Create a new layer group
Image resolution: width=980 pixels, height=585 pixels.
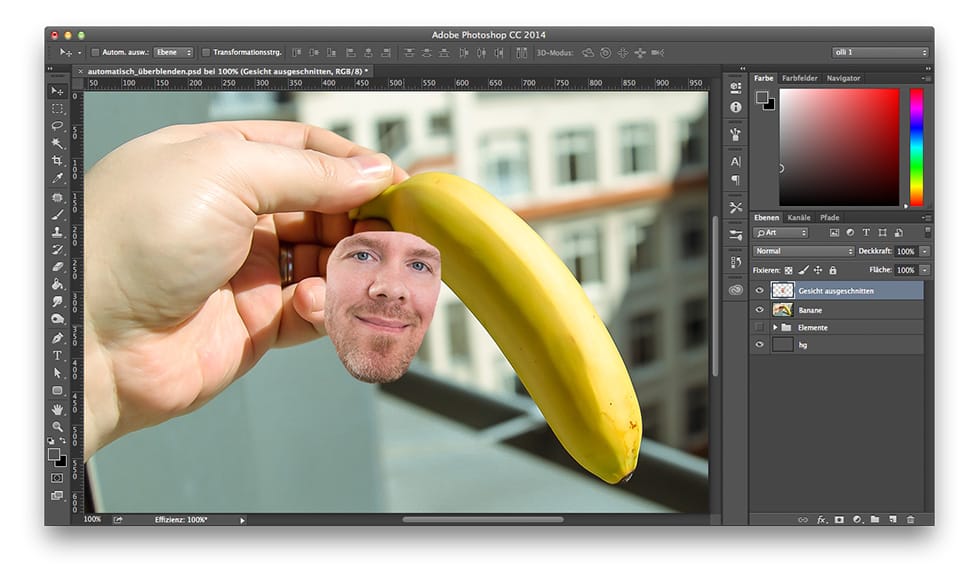tap(875, 519)
